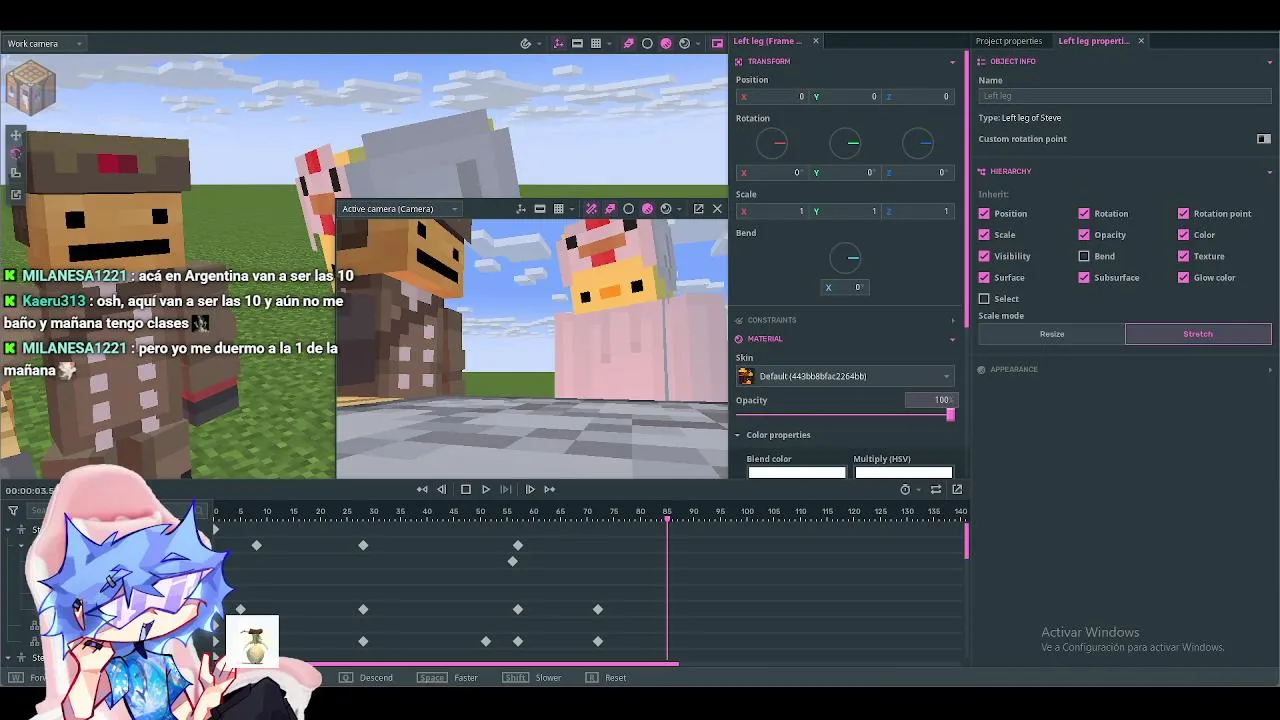Pop out the Active camera view window
This screenshot has height=720, width=1280.
coord(699,209)
